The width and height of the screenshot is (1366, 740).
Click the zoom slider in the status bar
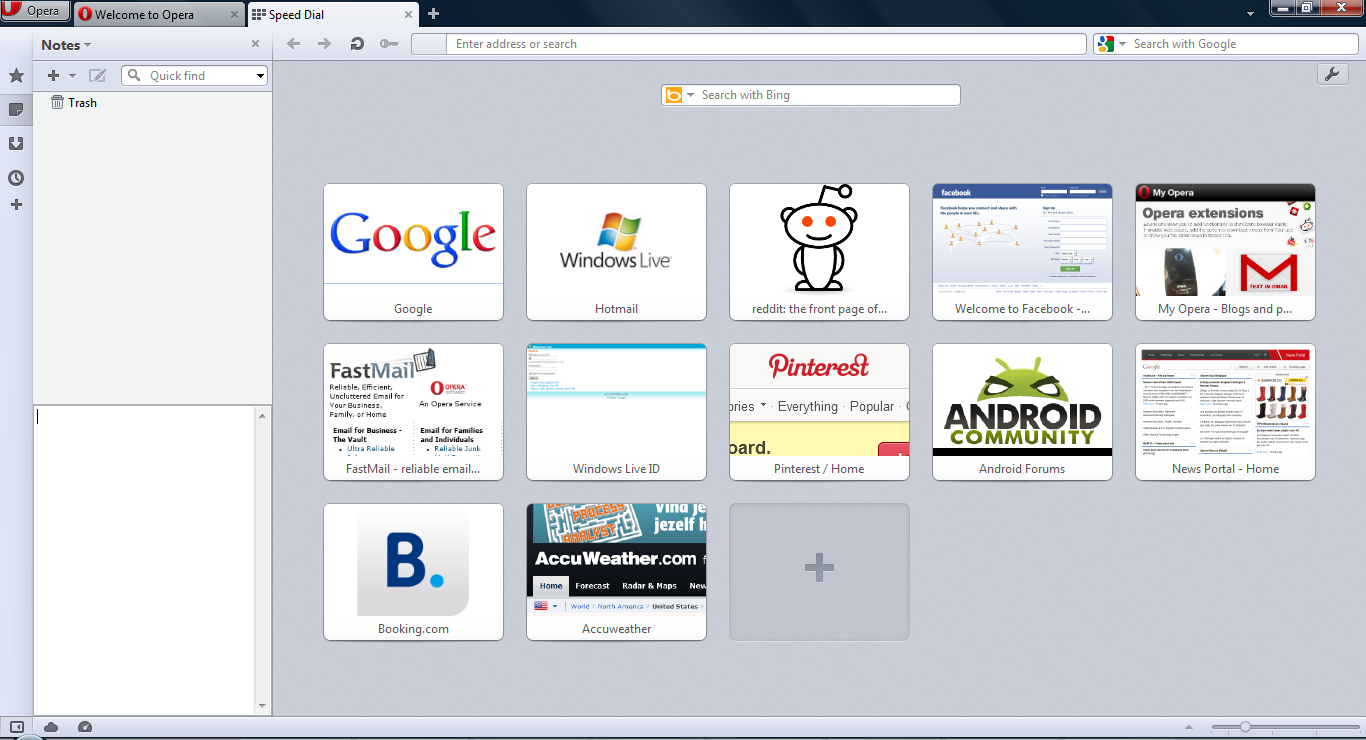coord(1286,727)
